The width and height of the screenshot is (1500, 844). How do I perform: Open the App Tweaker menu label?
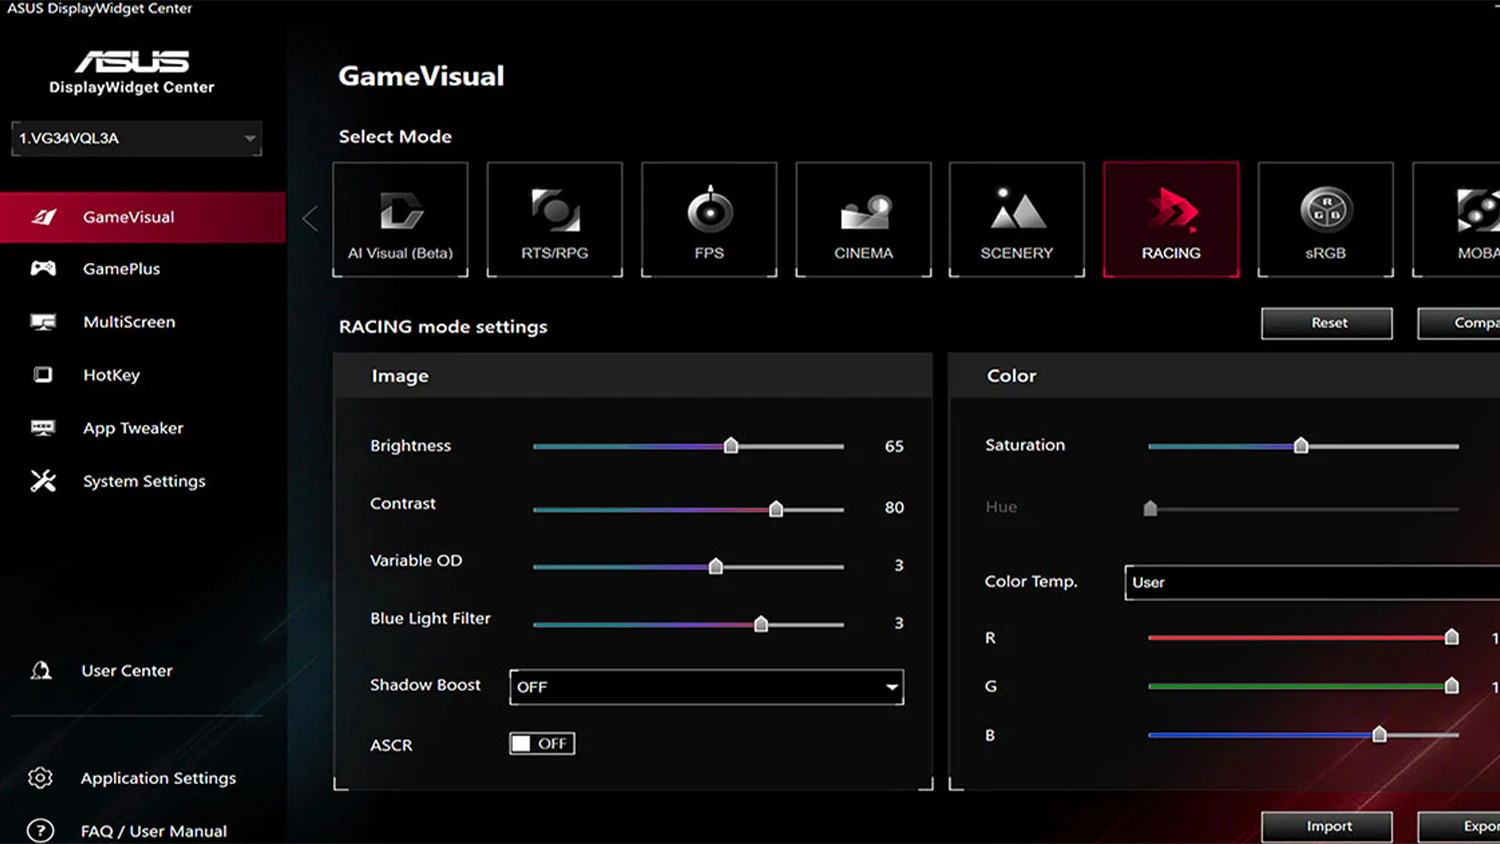[133, 428]
